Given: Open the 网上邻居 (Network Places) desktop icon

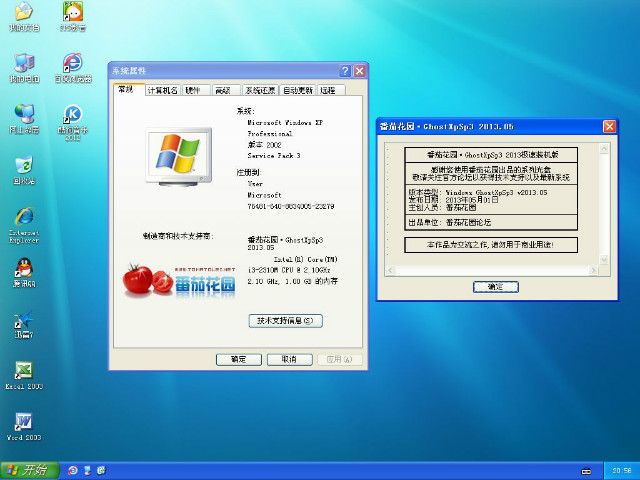Looking at the screenshot, I should click(x=24, y=119).
